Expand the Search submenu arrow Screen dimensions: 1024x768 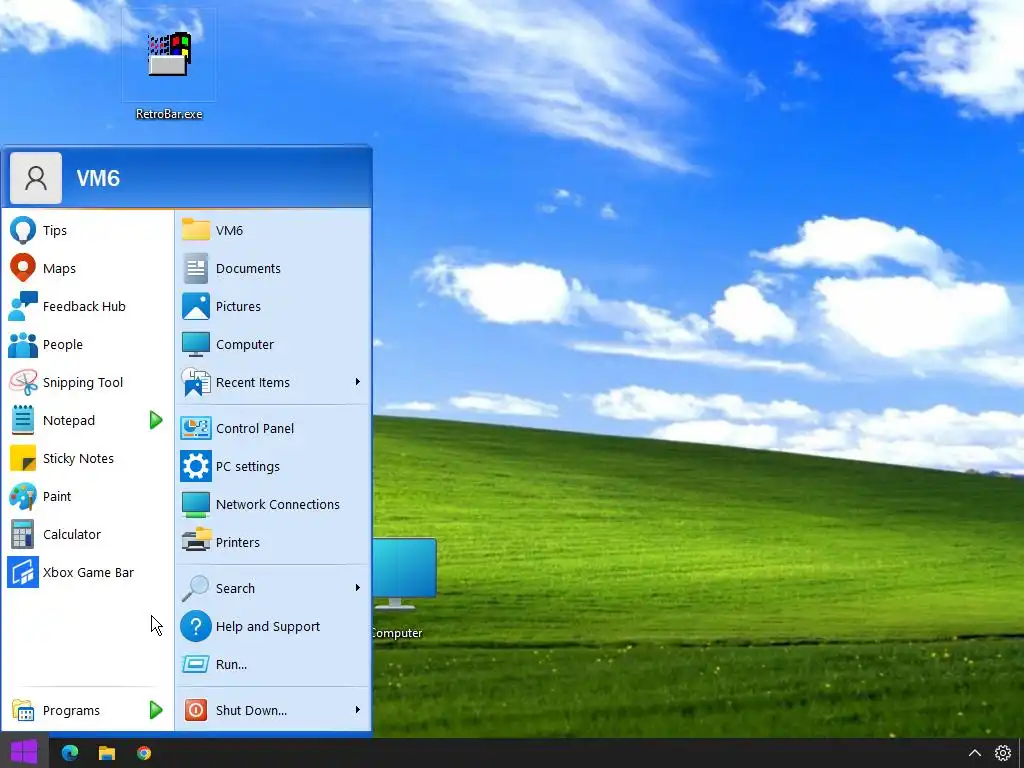pyautogui.click(x=357, y=588)
